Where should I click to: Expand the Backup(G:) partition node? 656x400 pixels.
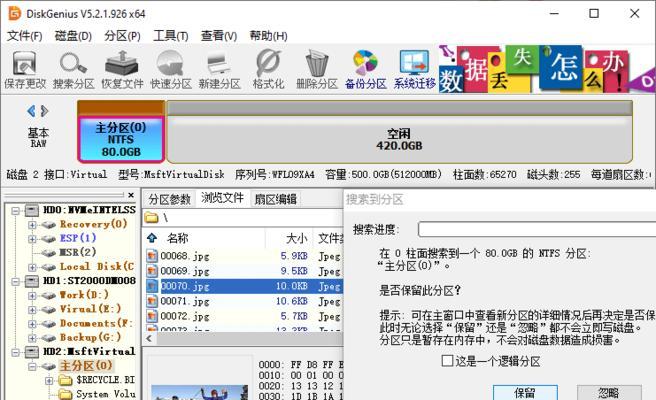tap(32, 338)
